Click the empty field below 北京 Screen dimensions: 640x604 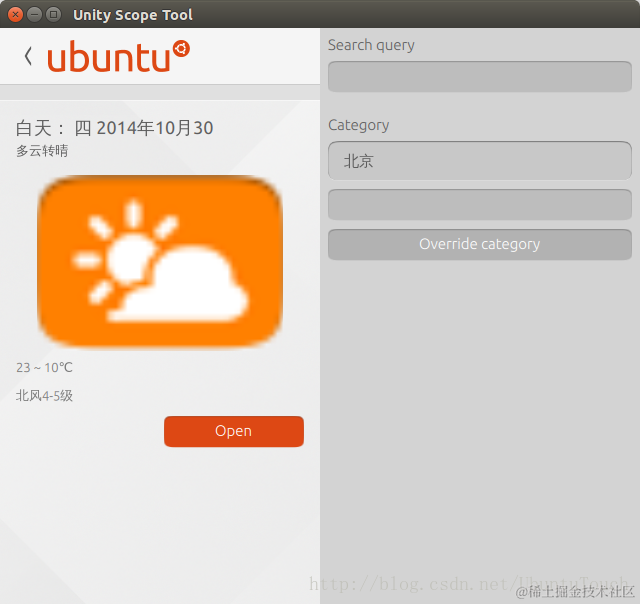pos(480,204)
